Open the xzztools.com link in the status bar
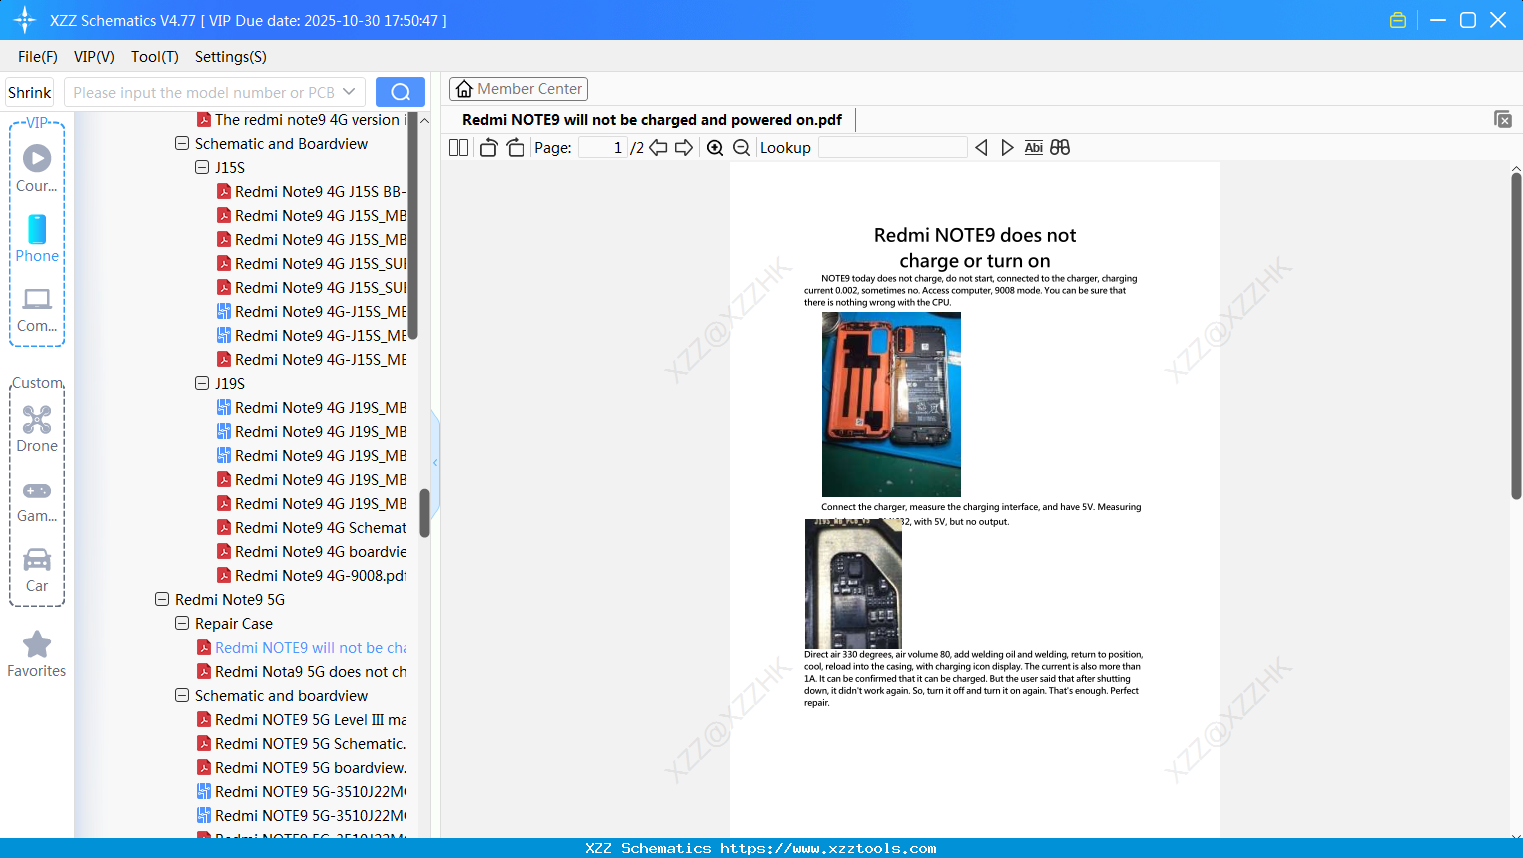The width and height of the screenshot is (1523, 858). 828,848
